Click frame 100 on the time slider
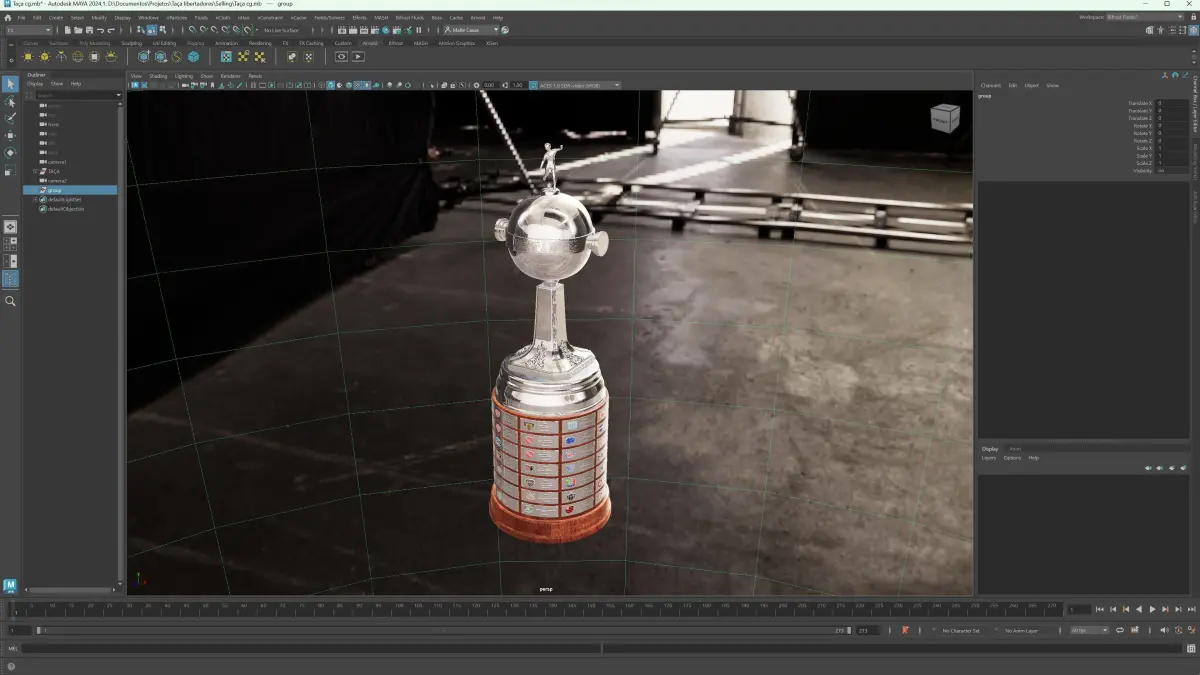 point(397,608)
